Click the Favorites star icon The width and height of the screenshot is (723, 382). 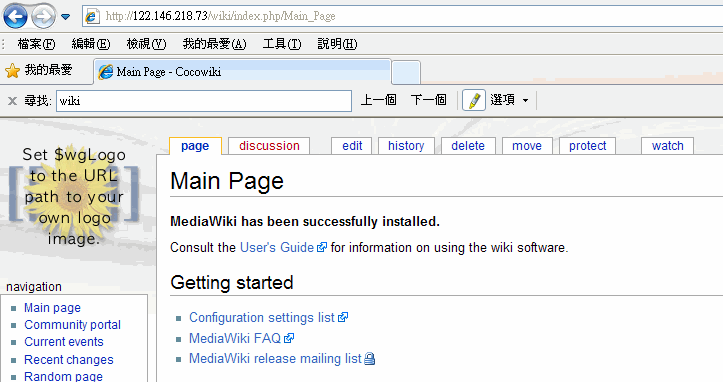point(12,71)
